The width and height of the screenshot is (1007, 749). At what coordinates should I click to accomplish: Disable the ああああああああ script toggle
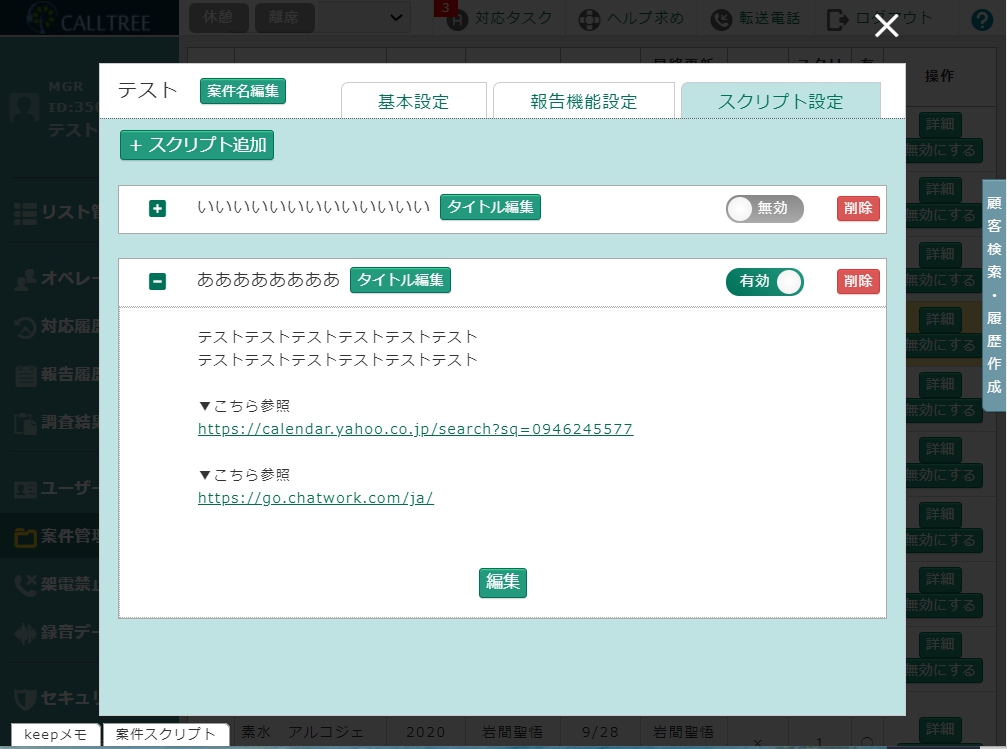coord(764,282)
